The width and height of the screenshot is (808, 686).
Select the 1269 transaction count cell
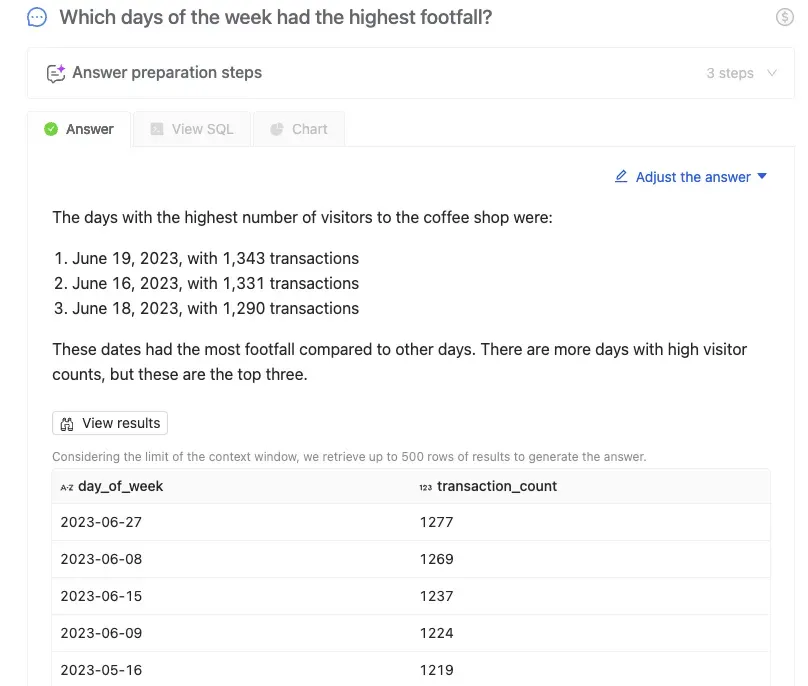pos(437,559)
